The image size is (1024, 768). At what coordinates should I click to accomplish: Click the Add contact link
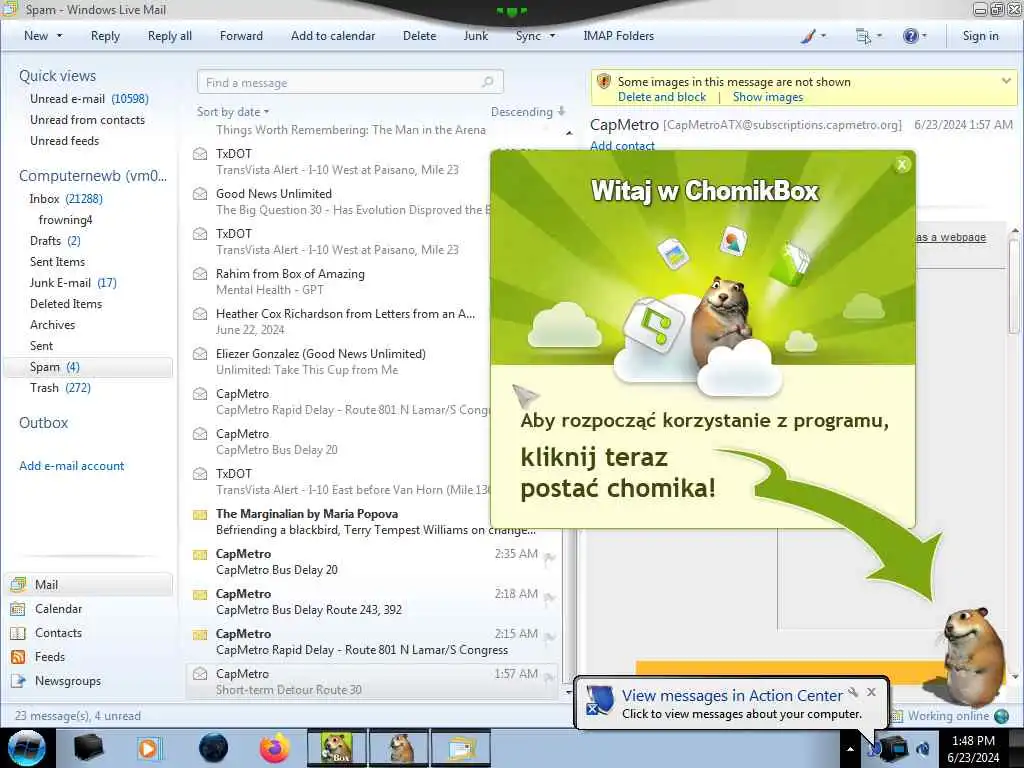click(x=622, y=146)
